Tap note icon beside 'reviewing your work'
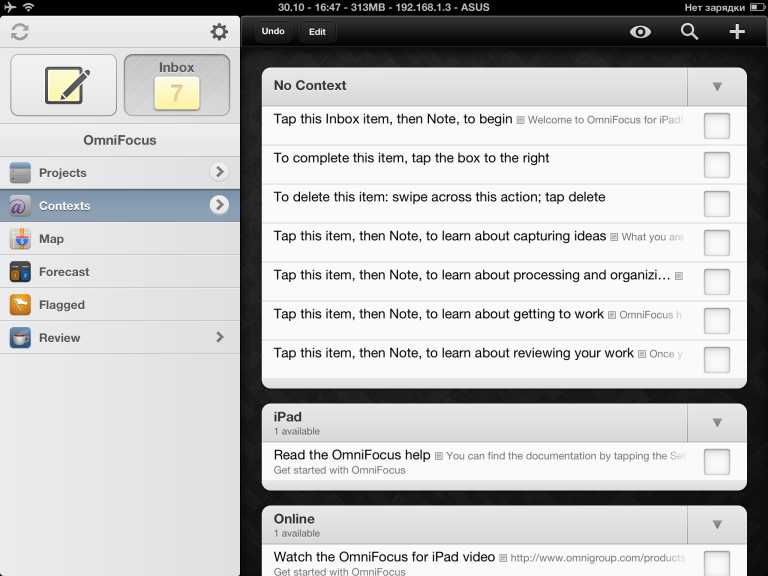Image resolution: width=768 pixels, height=576 pixels. click(x=642, y=354)
